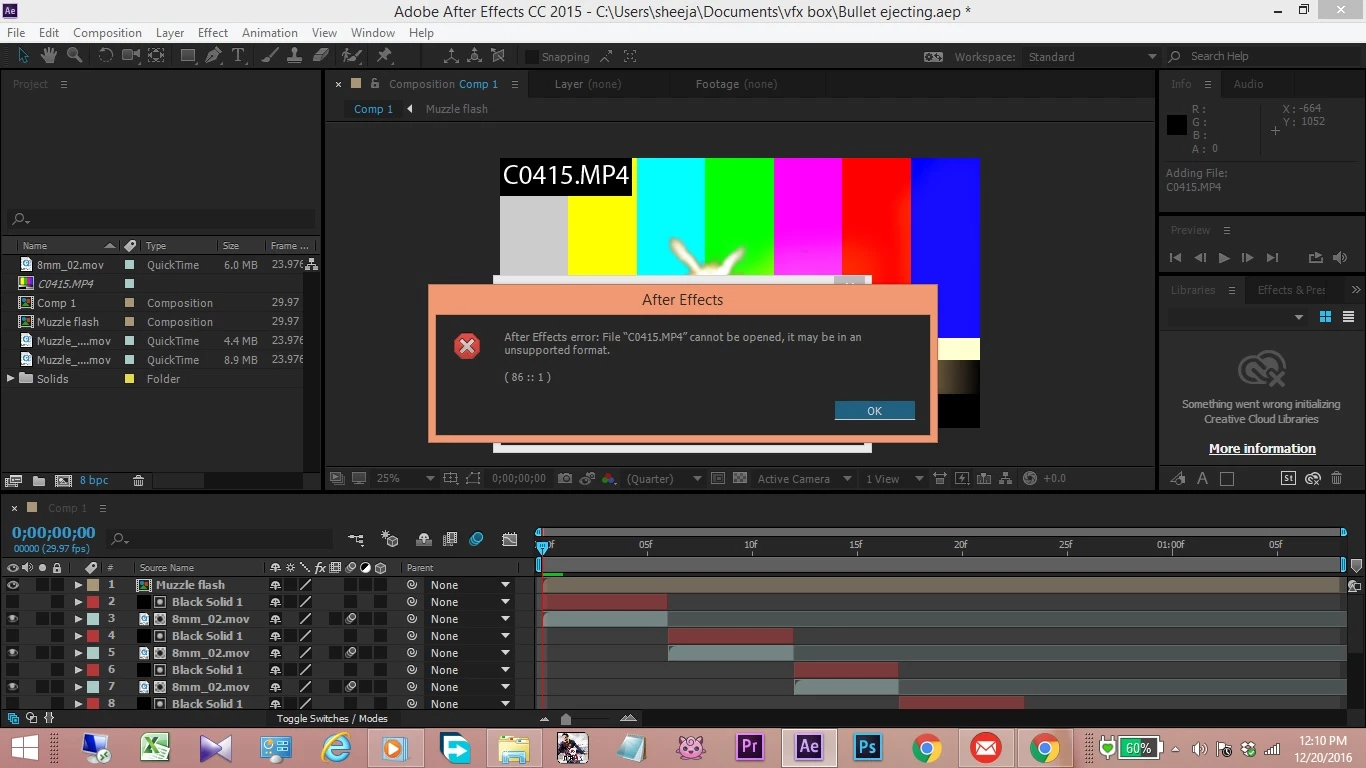The height and width of the screenshot is (768, 1366).
Task: Toggle visibility of layer 7 8mm_02.mov
Action: [x=13, y=687]
